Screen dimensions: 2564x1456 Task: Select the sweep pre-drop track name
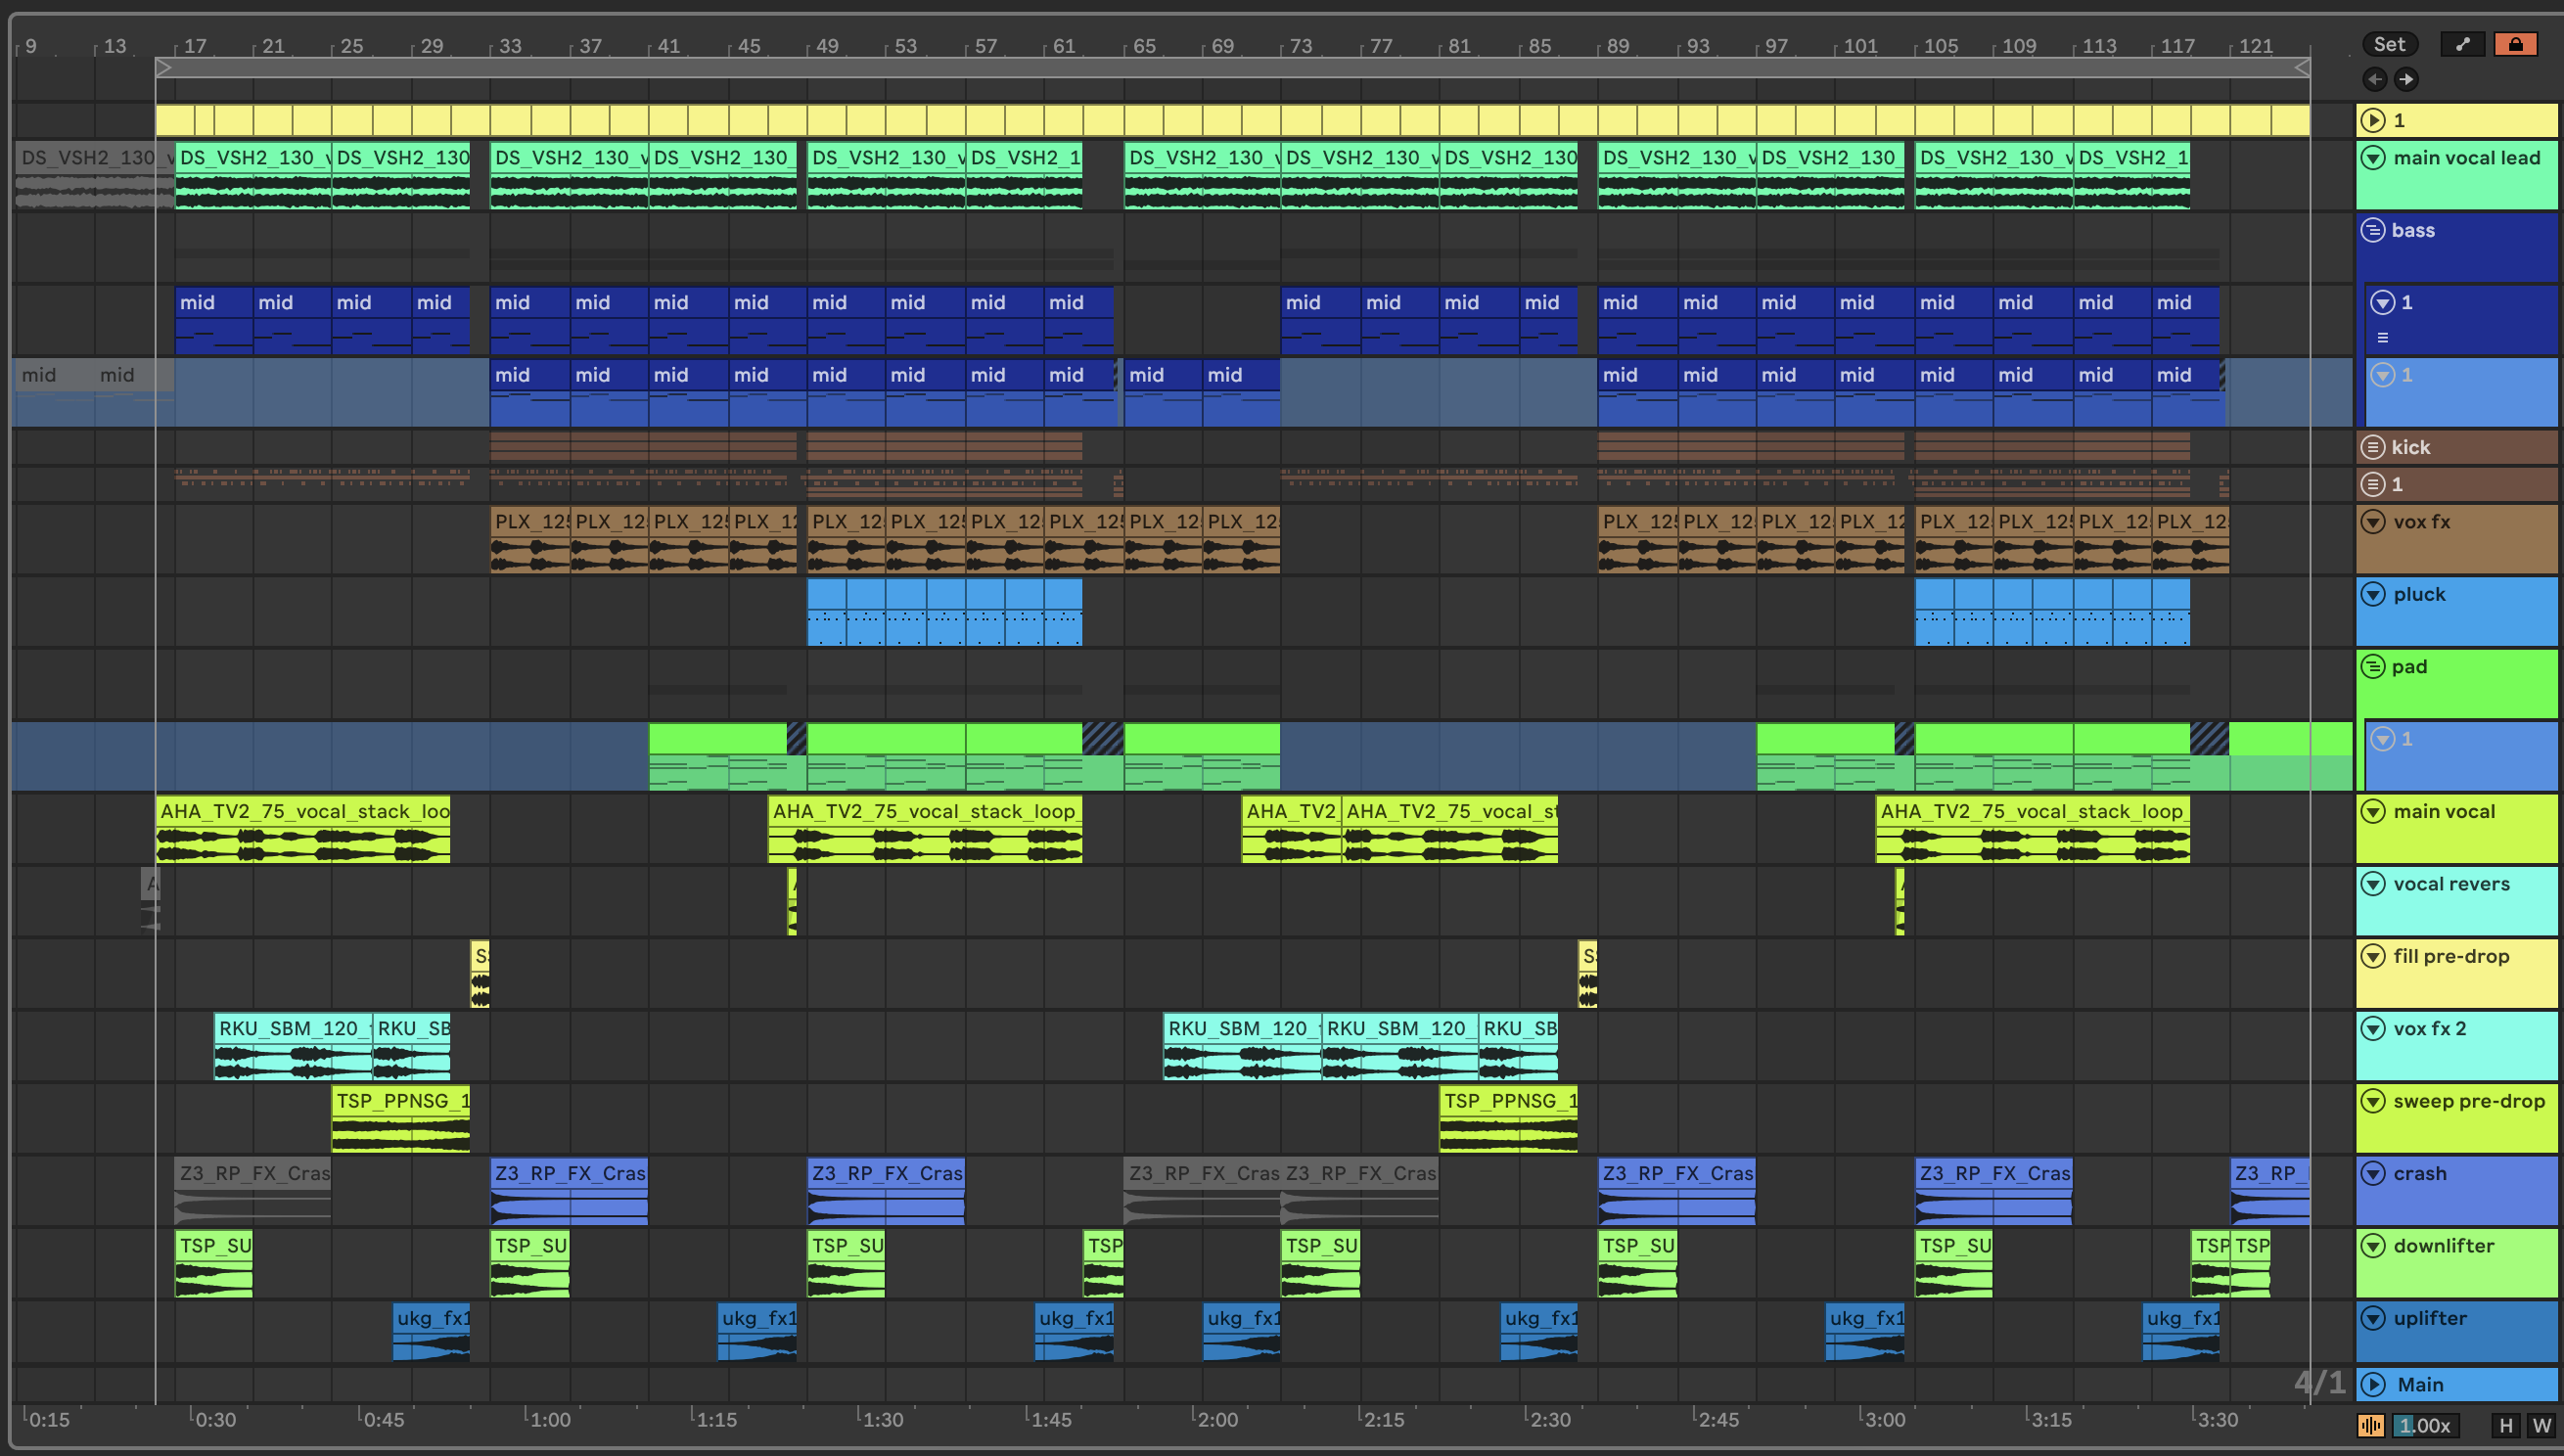point(2469,1101)
